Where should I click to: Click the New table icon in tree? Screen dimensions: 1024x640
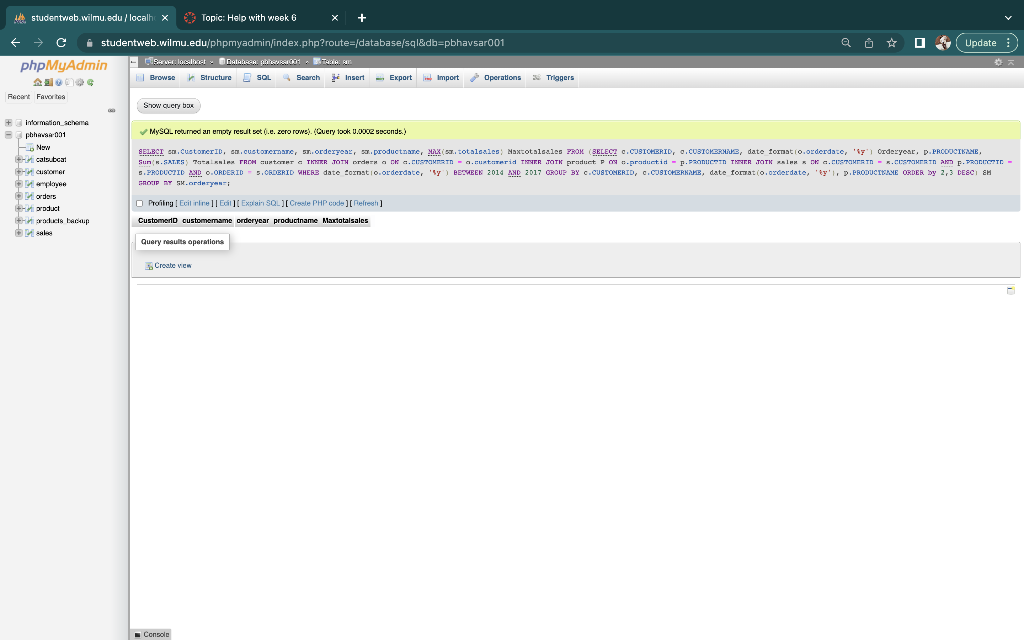click(x=30, y=148)
